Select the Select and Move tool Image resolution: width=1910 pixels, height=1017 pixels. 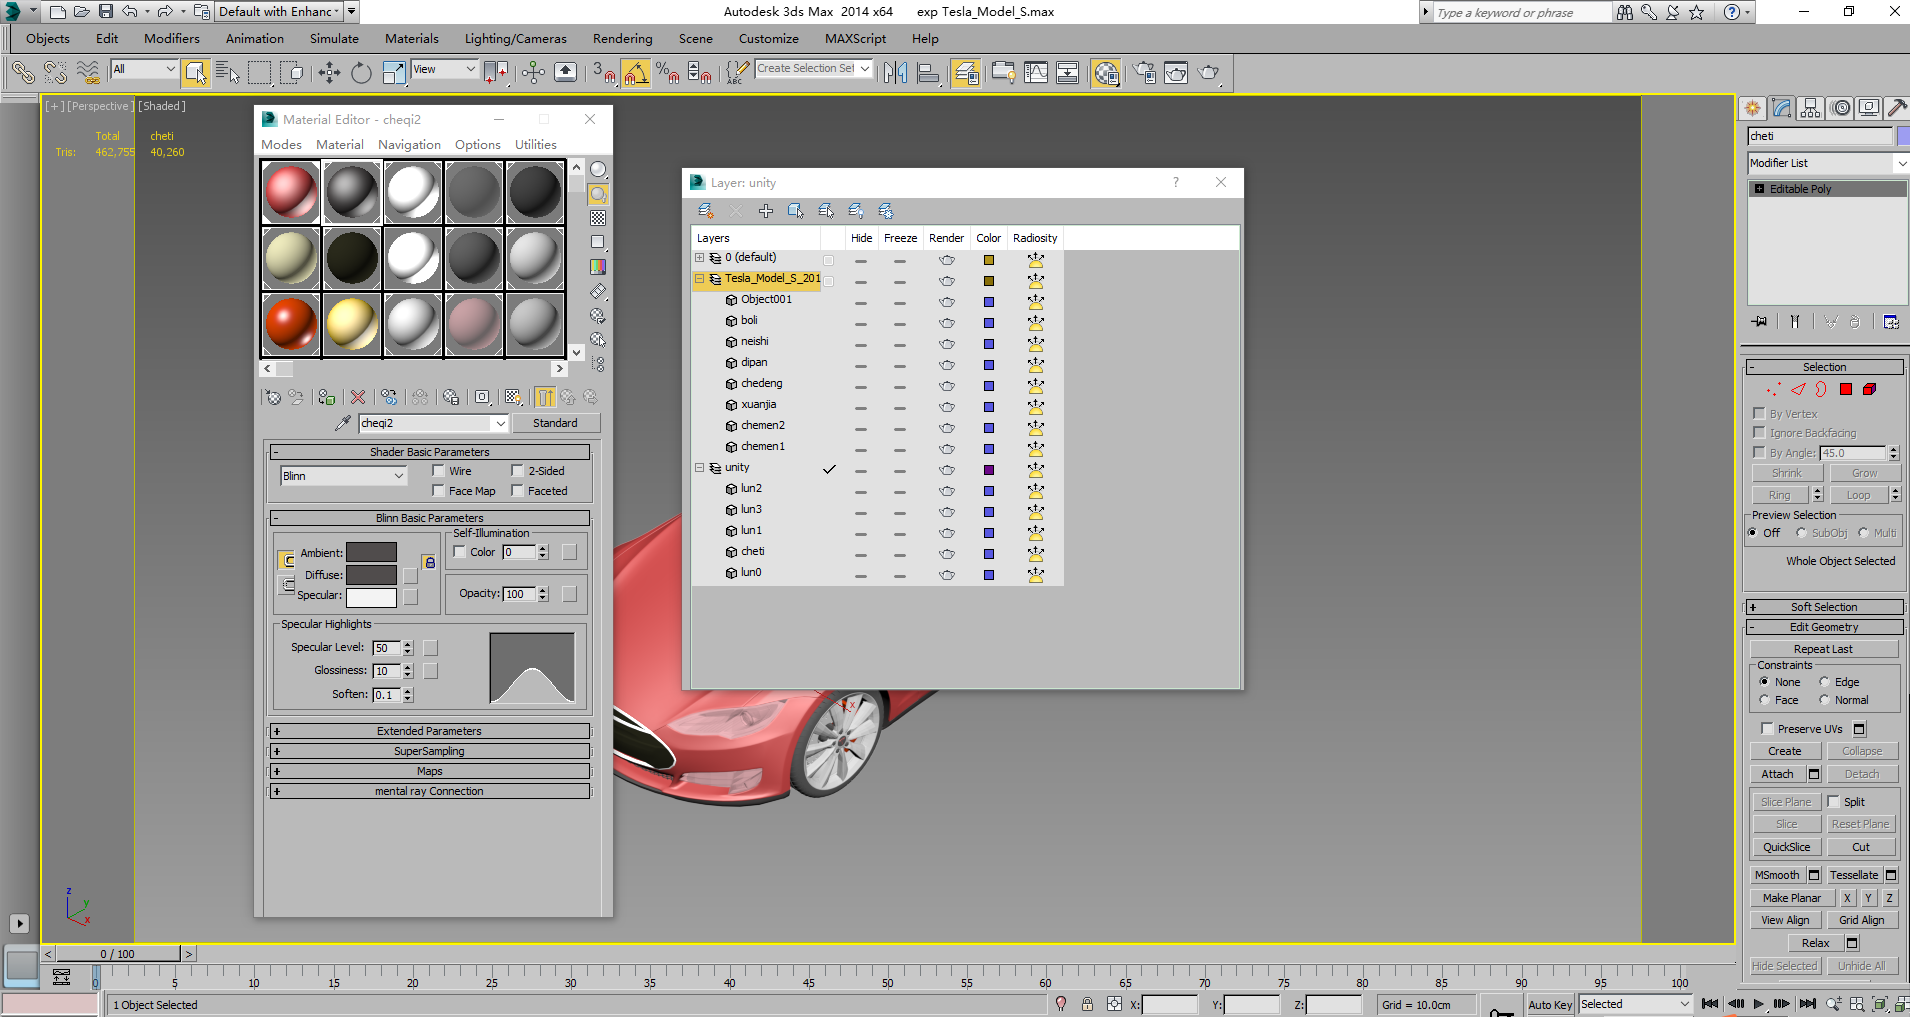tap(329, 72)
